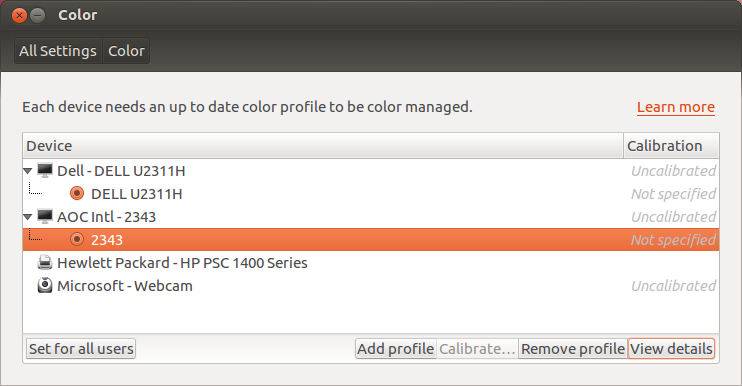The width and height of the screenshot is (742, 386).
Task: Go back to All Settings
Action: (58, 51)
